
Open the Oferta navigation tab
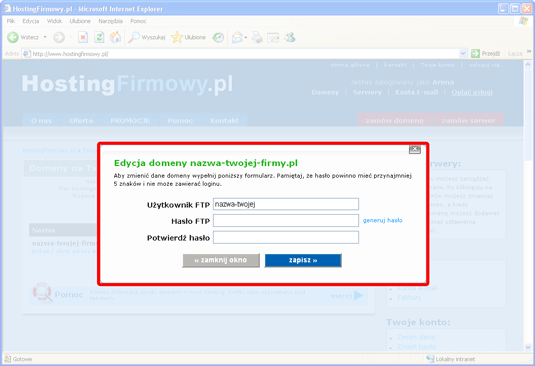pyautogui.click(x=81, y=120)
